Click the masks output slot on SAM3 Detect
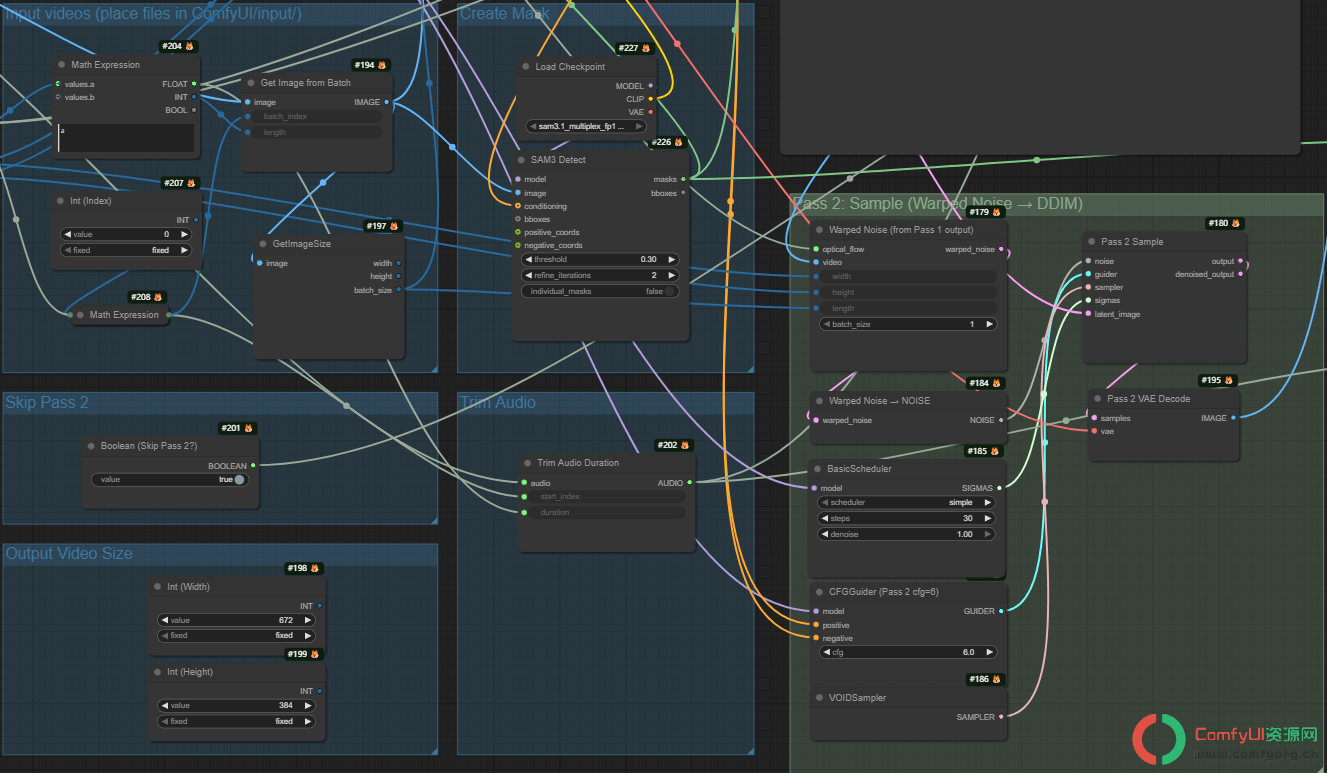This screenshot has height=773, width=1327. [683, 180]
